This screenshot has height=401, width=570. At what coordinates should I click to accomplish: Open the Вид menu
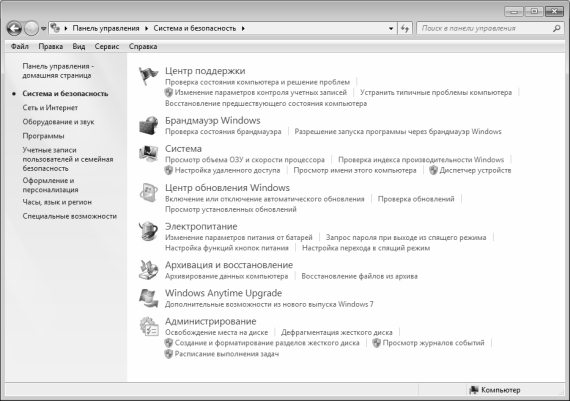tap(79, 47)
